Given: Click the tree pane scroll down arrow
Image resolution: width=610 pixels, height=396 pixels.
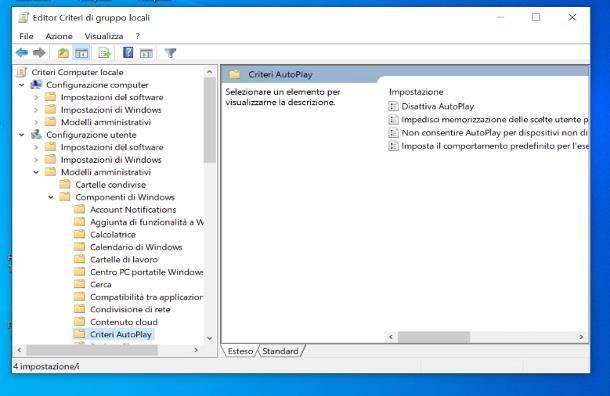Looking at the screenshot, I should 210,338.
